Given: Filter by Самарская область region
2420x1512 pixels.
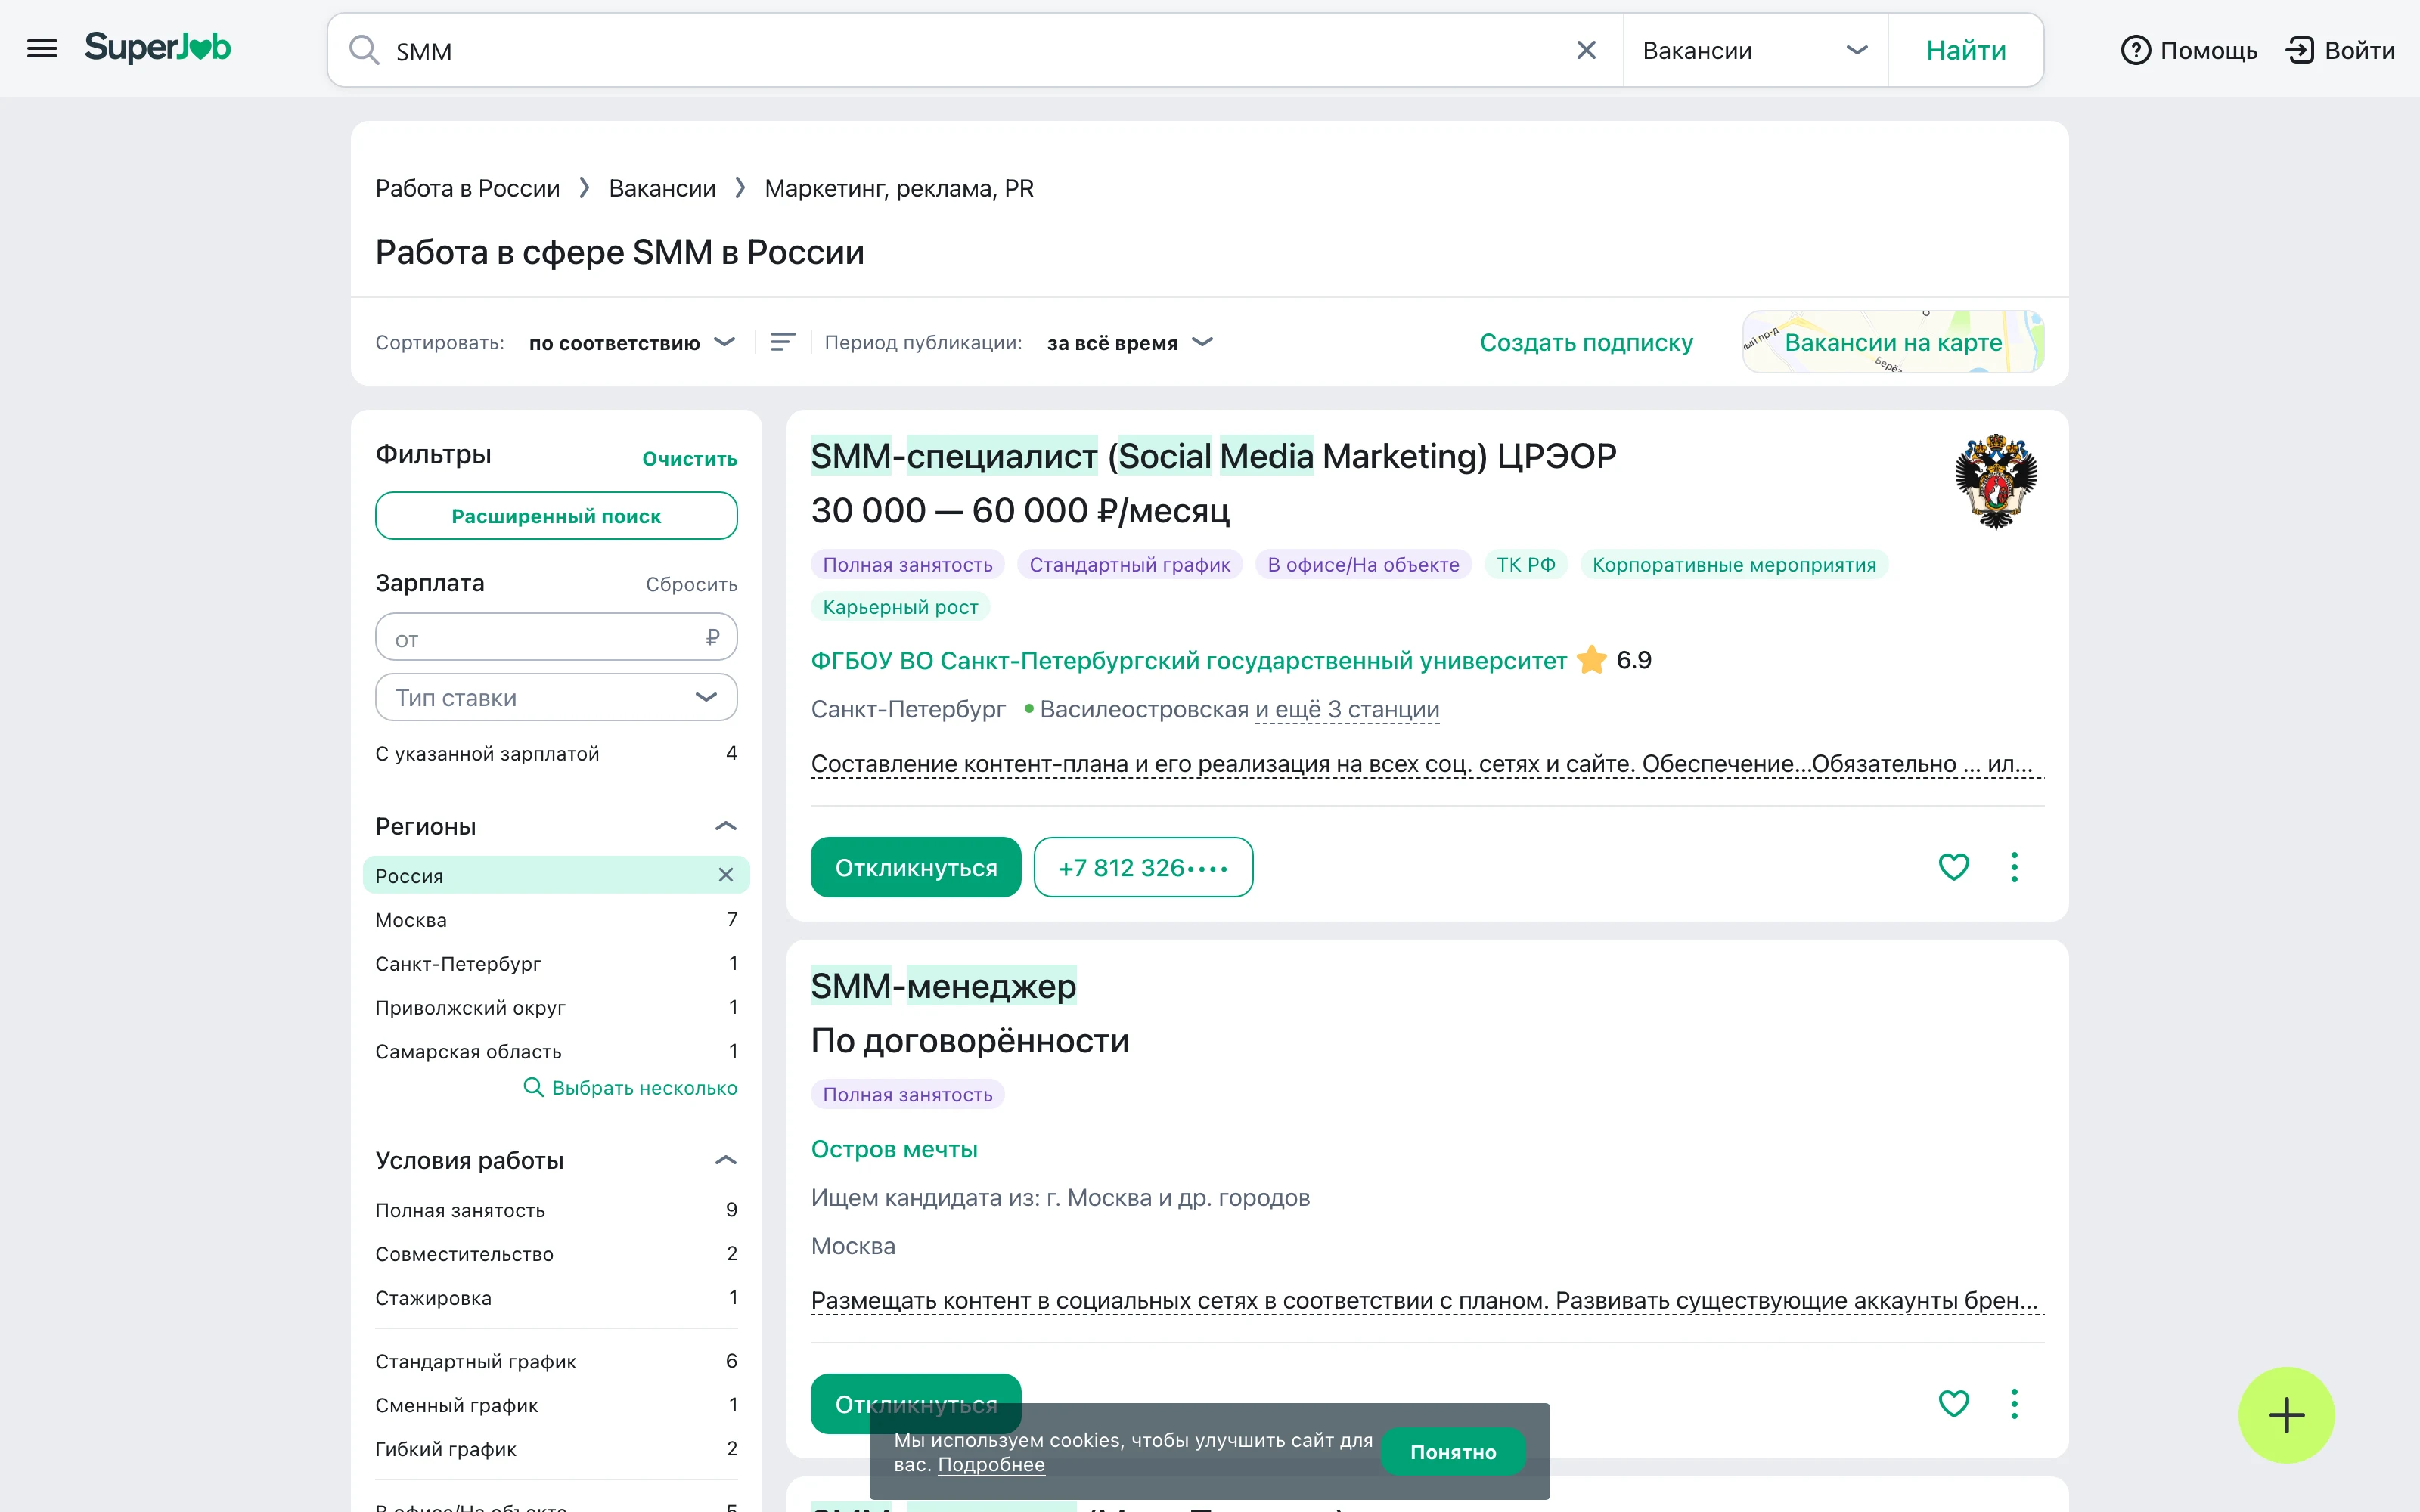Looking at the screenshot, I should pos(556,1051).
